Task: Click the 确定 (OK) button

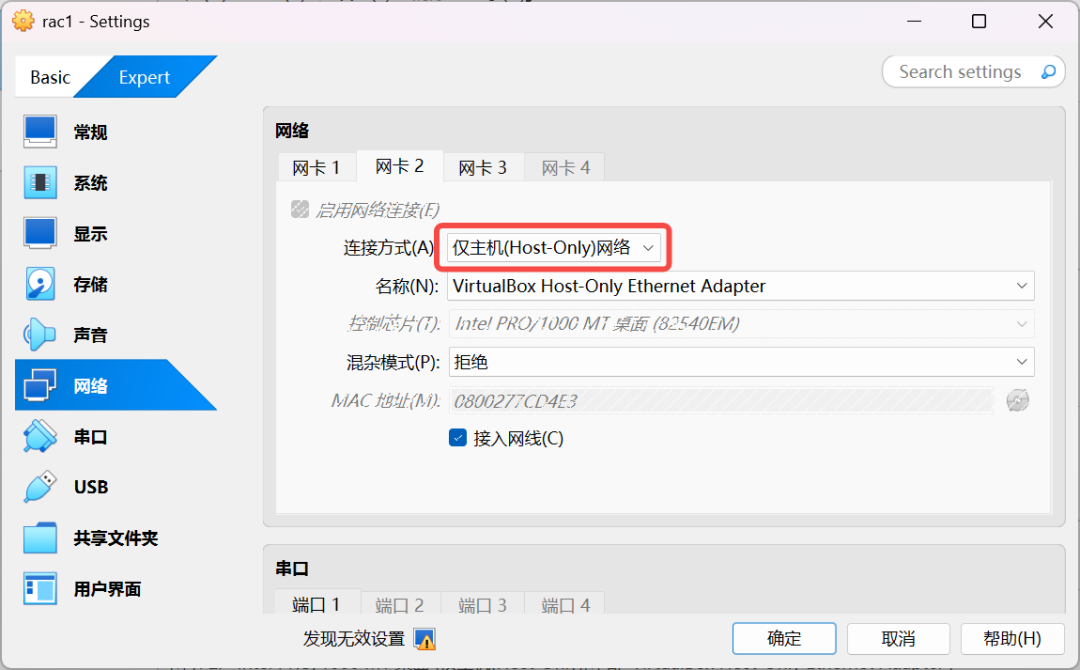Action: pos(784,638)
